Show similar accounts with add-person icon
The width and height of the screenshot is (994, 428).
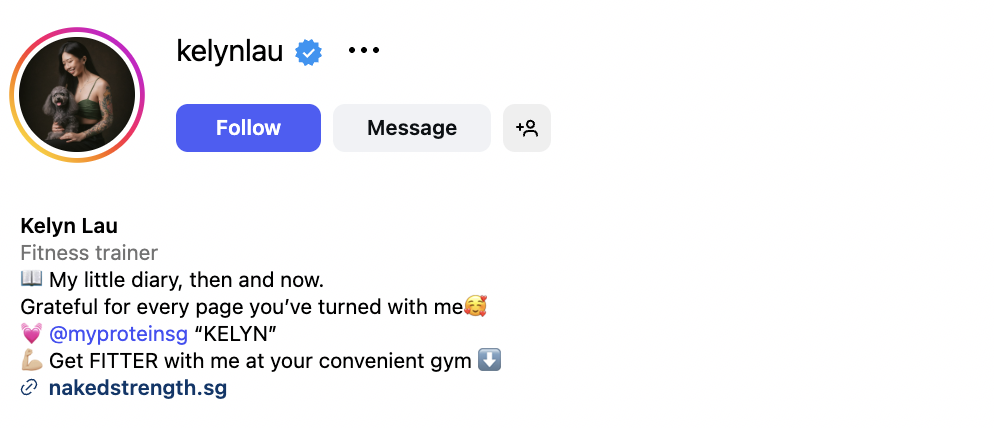527,128
